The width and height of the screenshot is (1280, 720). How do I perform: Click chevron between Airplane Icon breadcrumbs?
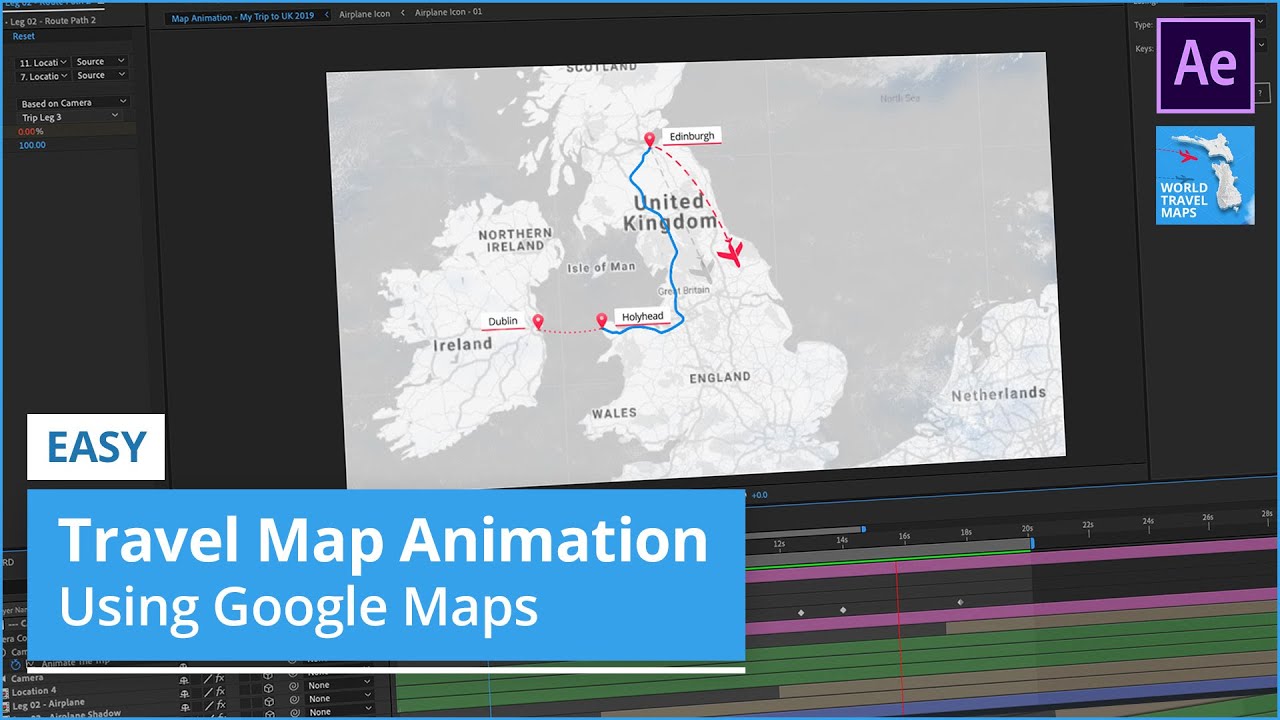(x=403, y=13)
